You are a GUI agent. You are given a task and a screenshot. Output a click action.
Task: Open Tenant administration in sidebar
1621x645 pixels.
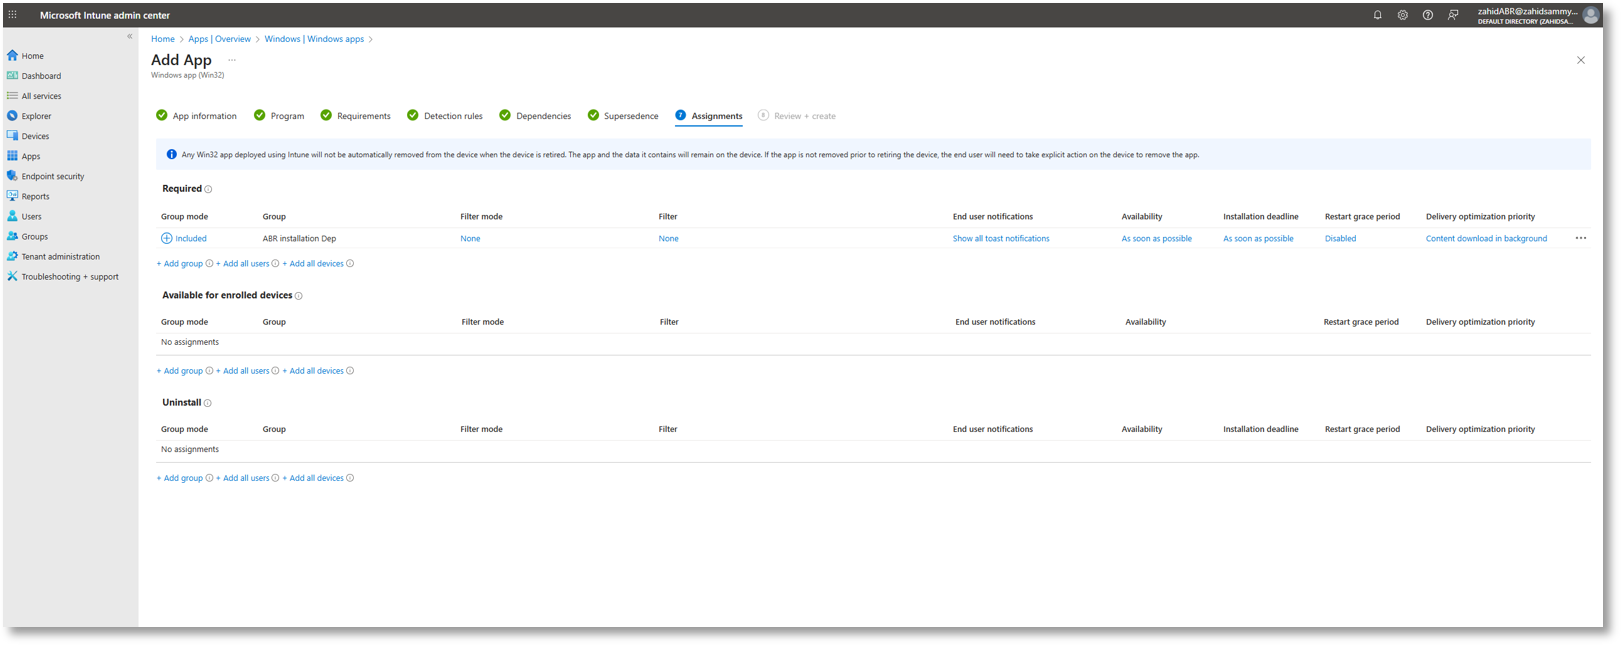click(x=60, y=256)
